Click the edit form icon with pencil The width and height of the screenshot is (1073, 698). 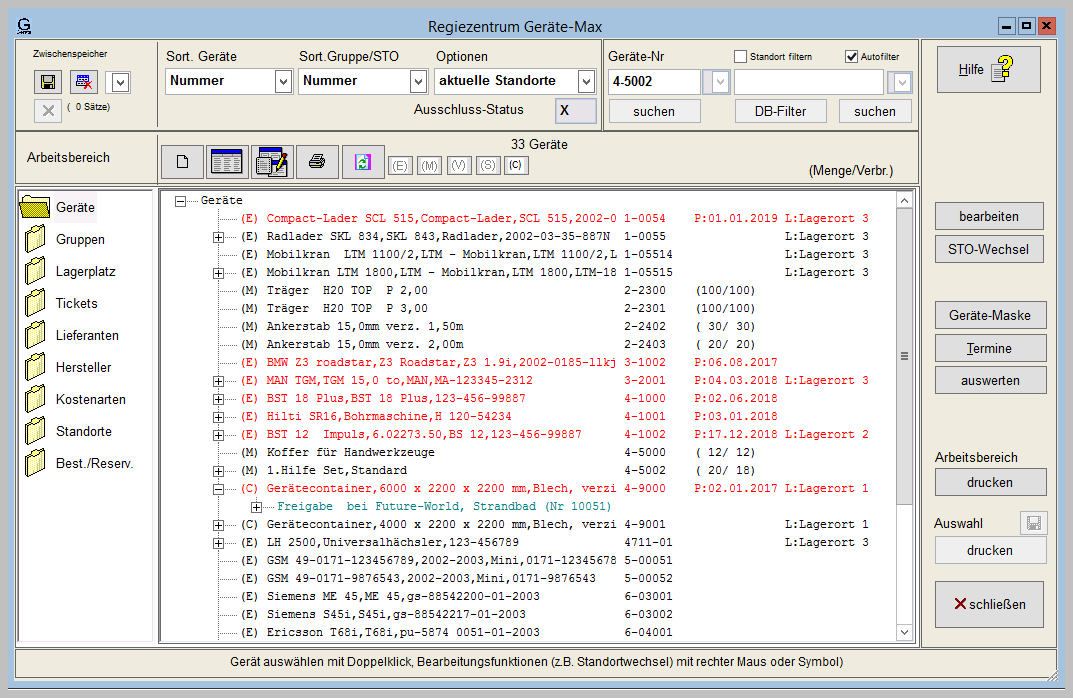(x=272, y=161)
